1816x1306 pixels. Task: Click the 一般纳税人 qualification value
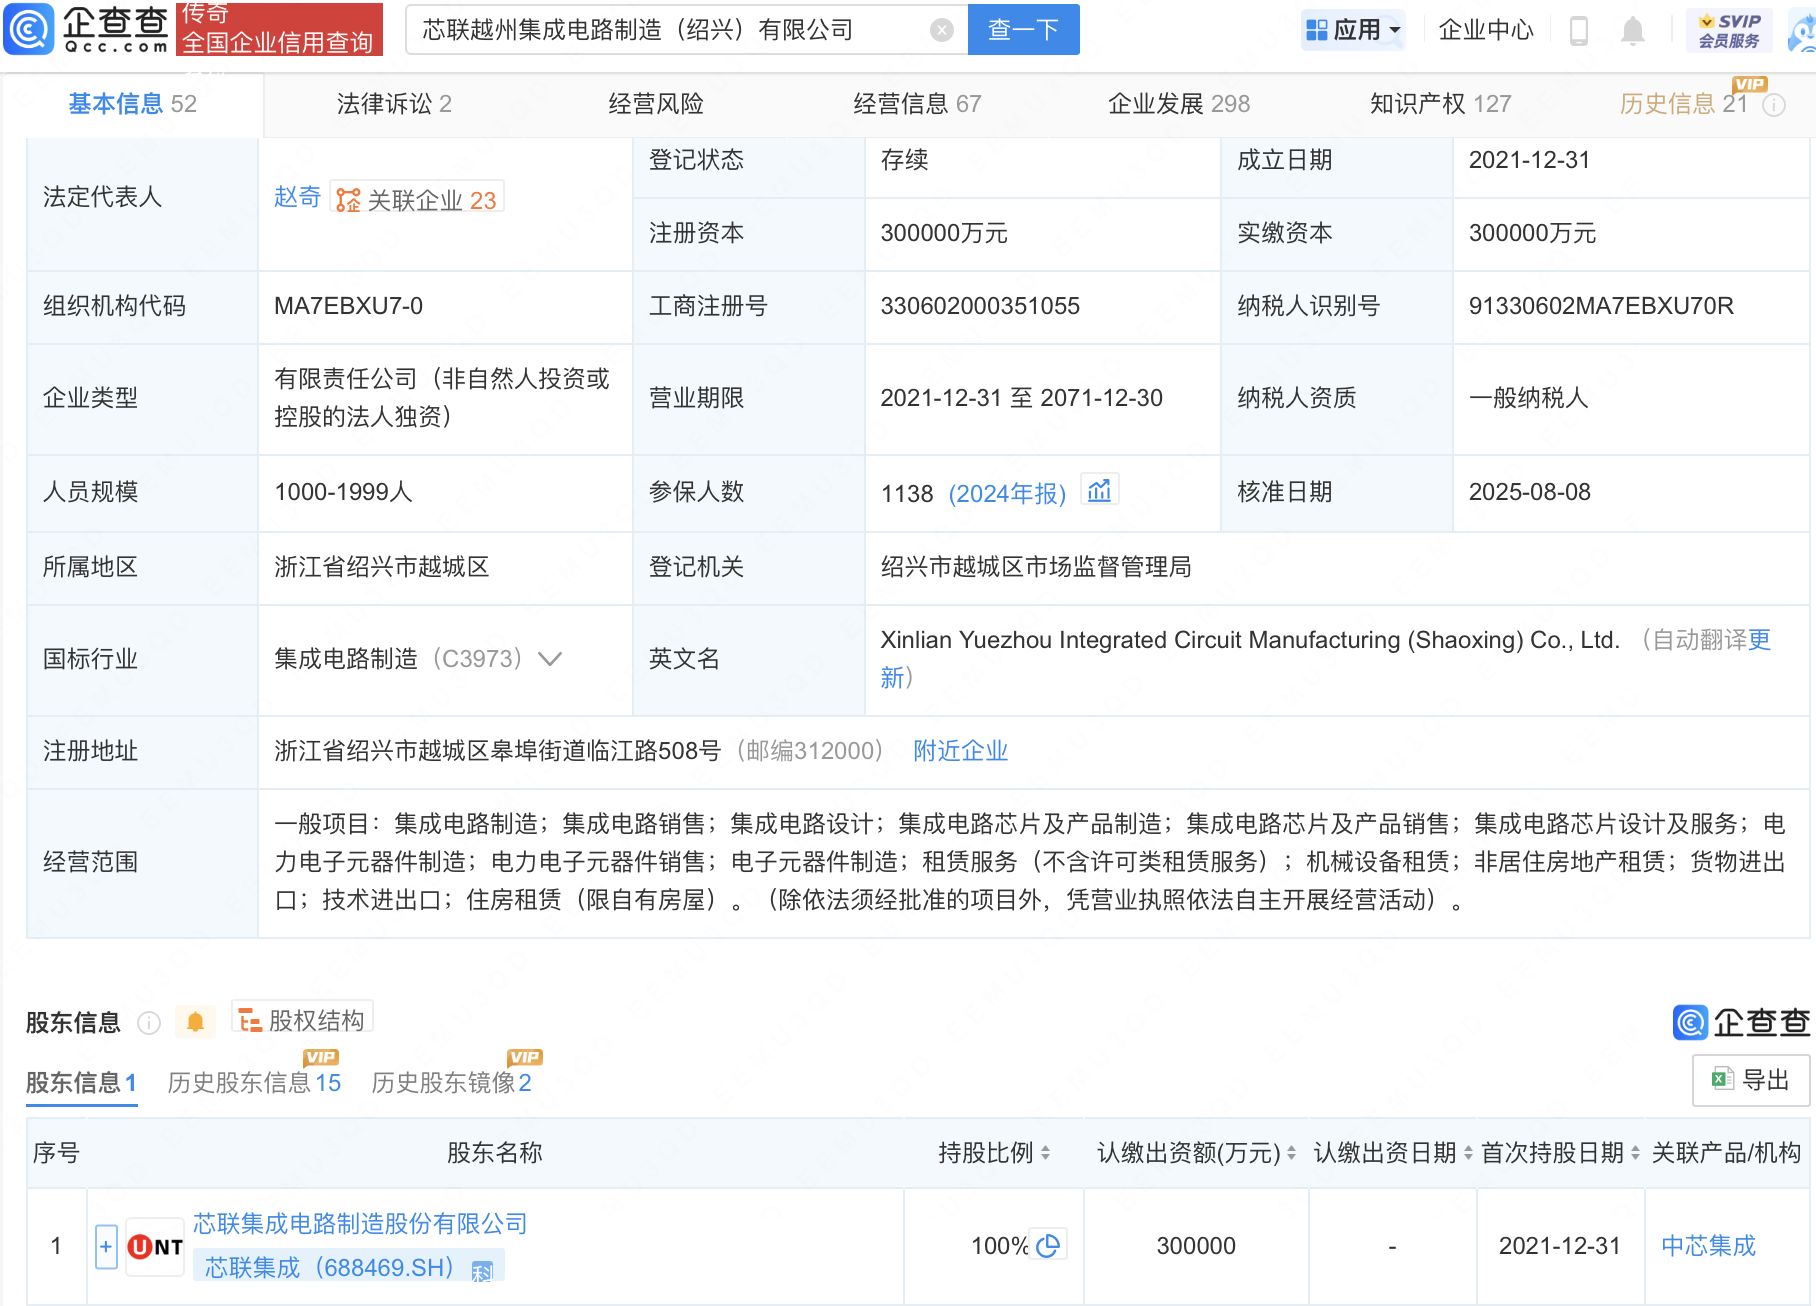(x=1528, y=398)
